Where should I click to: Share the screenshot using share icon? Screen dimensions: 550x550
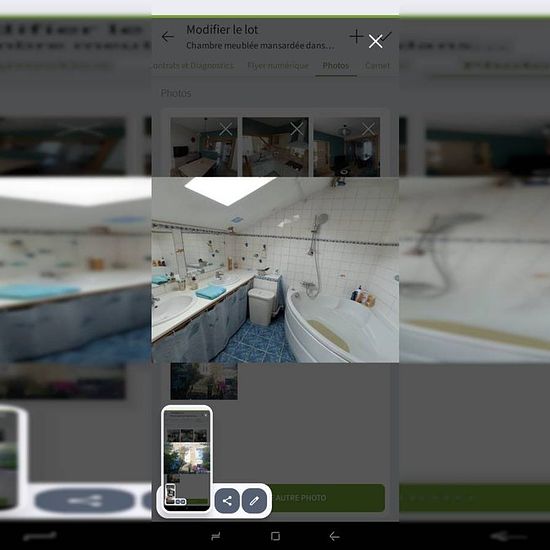tap(227, 501)
